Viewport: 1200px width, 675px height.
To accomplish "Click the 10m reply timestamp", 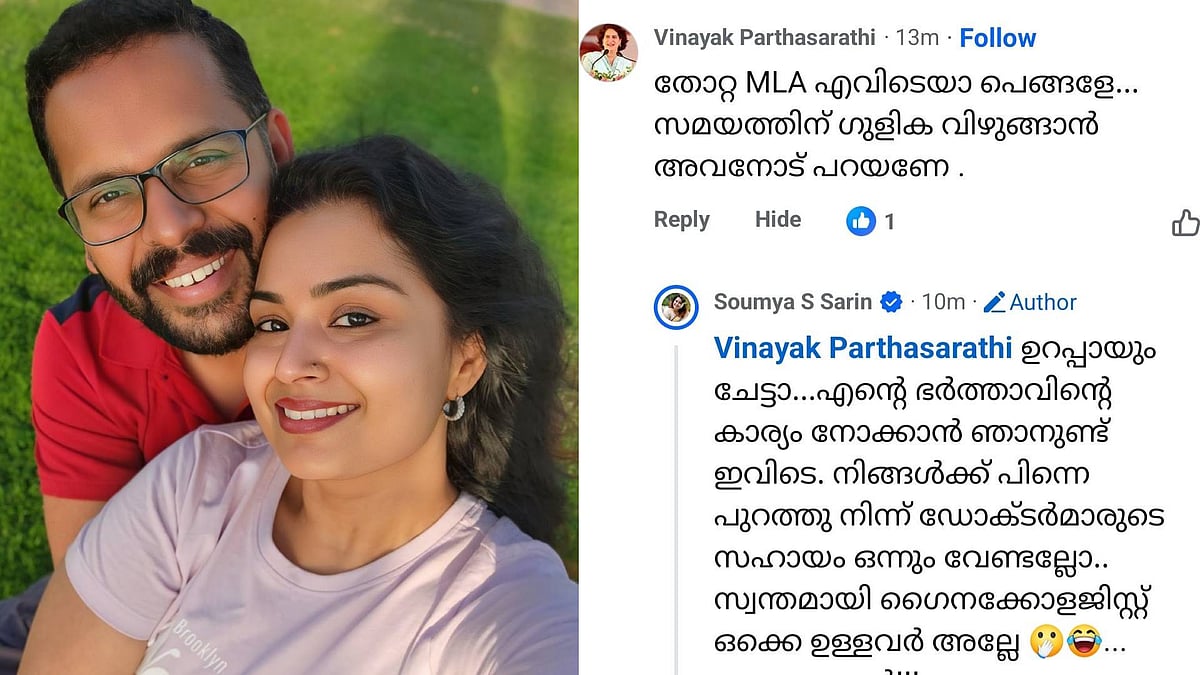I will click(x=943, y=302).
